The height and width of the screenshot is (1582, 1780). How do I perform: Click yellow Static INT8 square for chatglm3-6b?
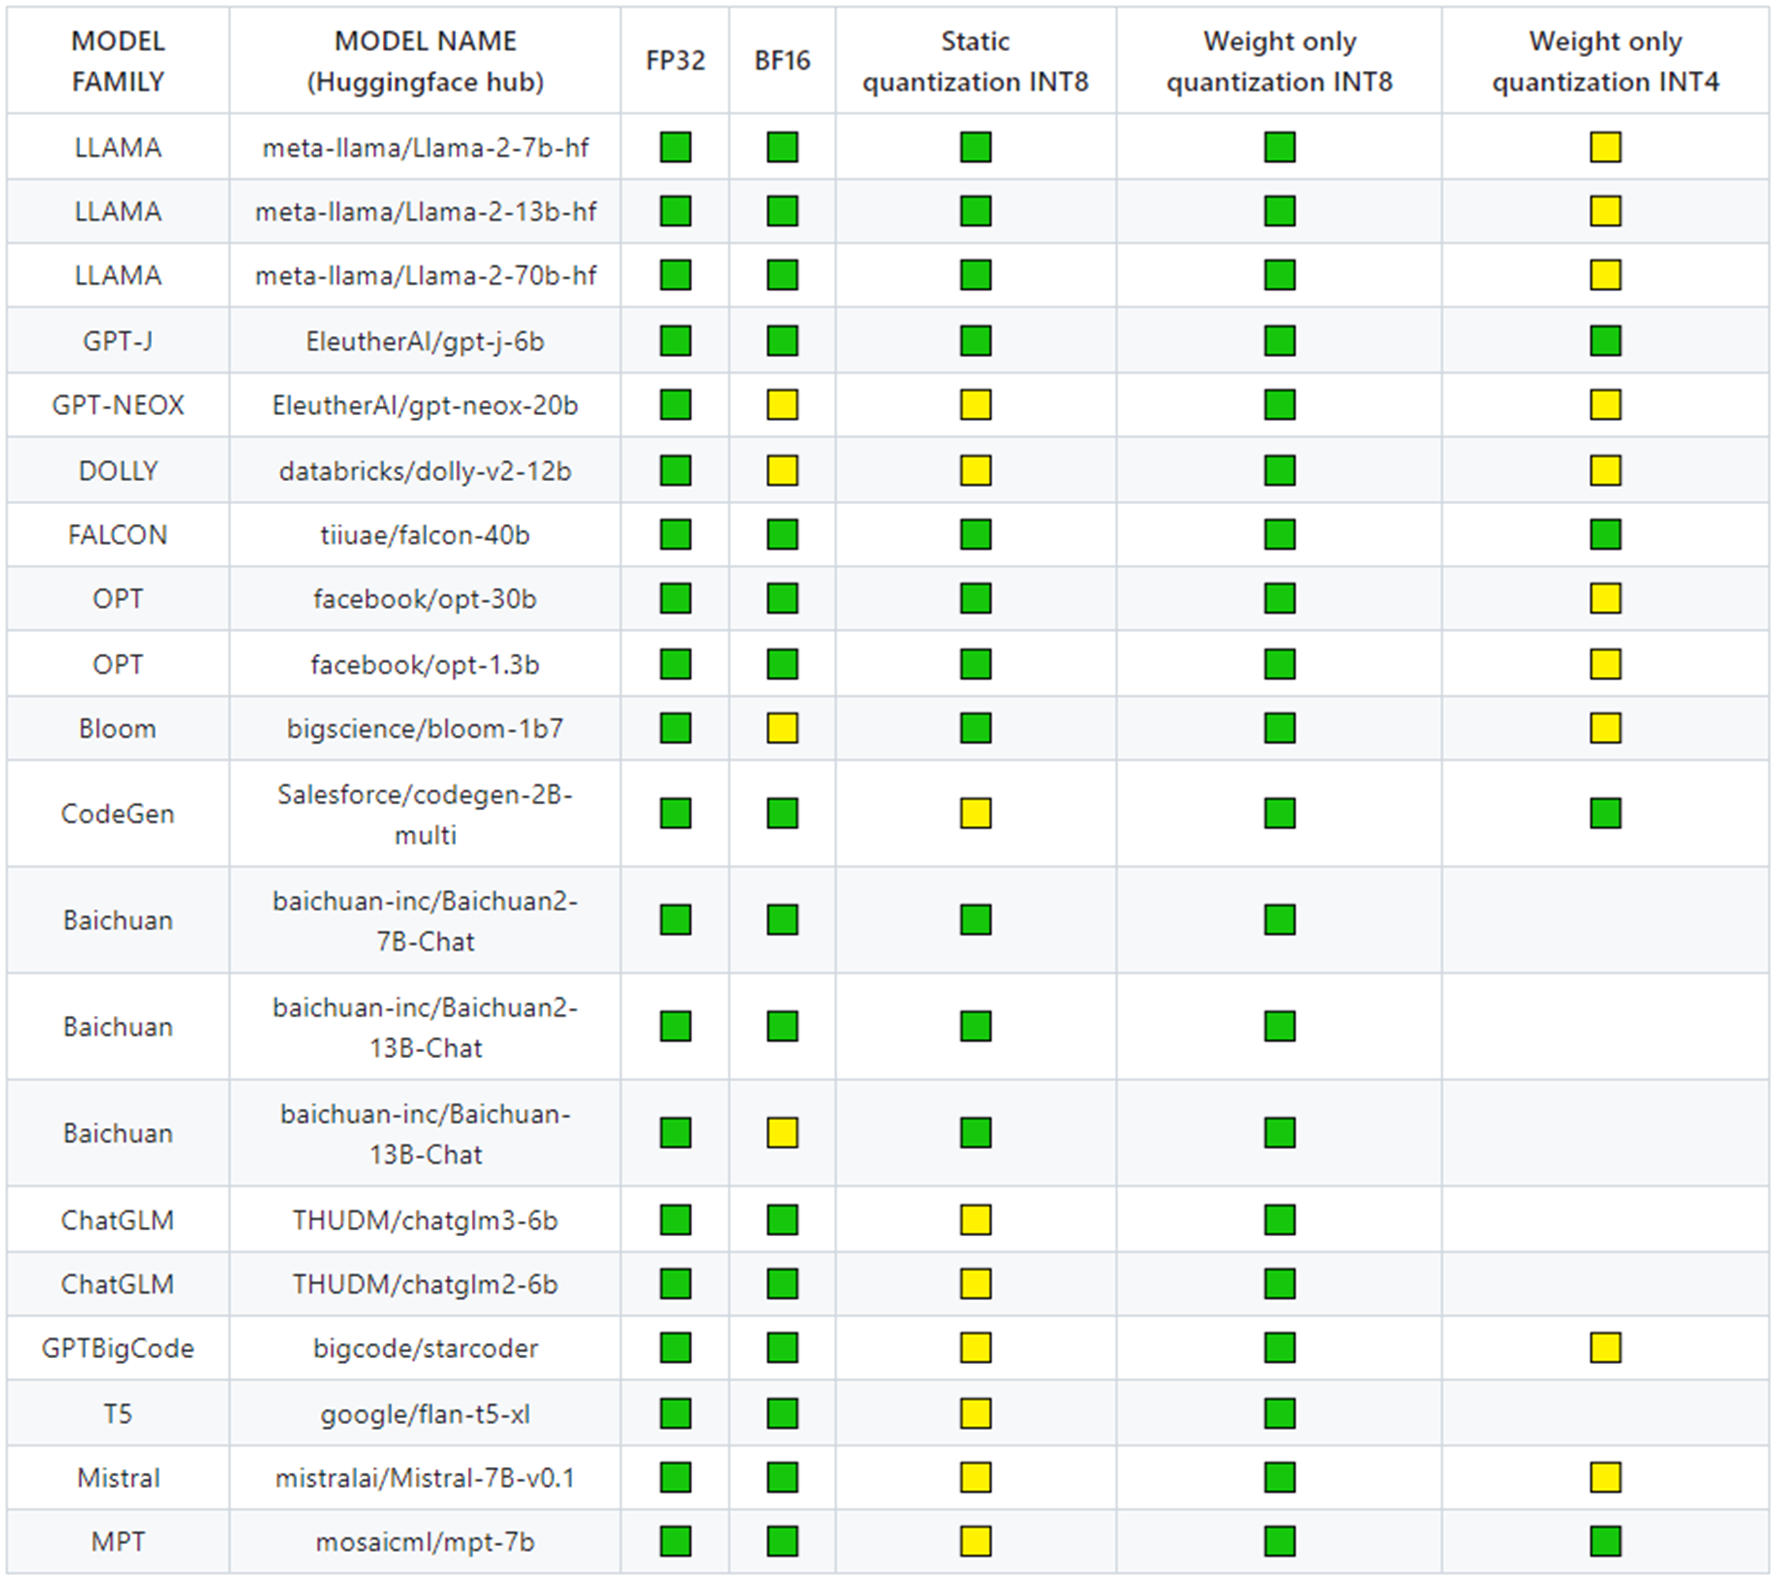pos(975,1220)
